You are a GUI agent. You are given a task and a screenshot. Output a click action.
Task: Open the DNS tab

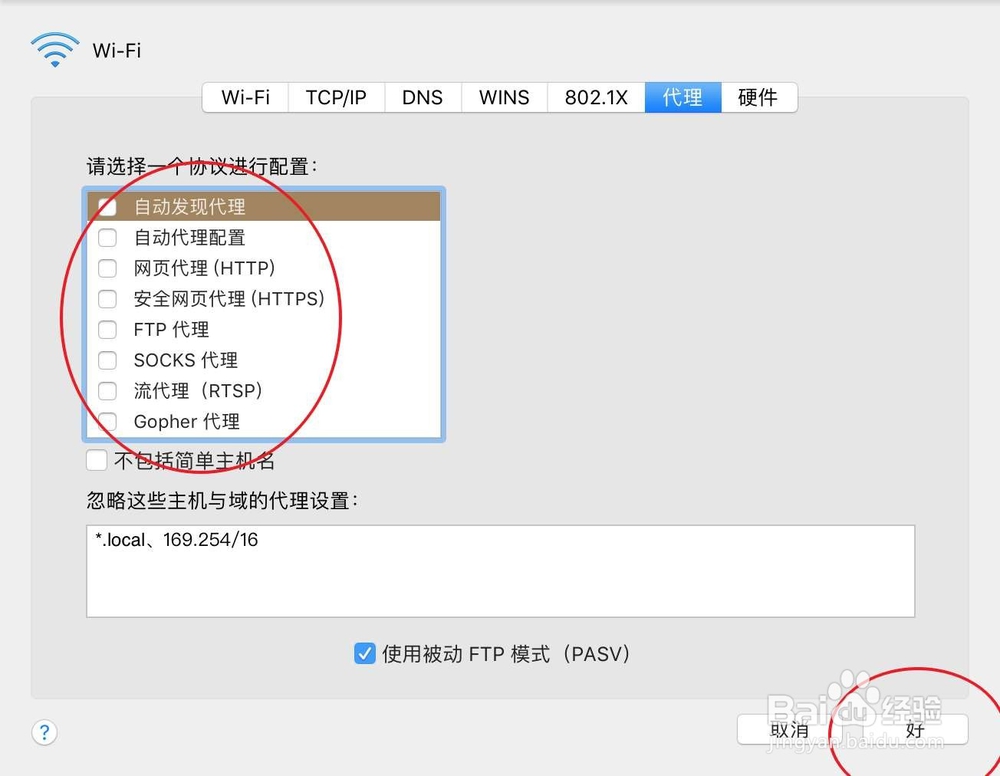click(422, 97)
